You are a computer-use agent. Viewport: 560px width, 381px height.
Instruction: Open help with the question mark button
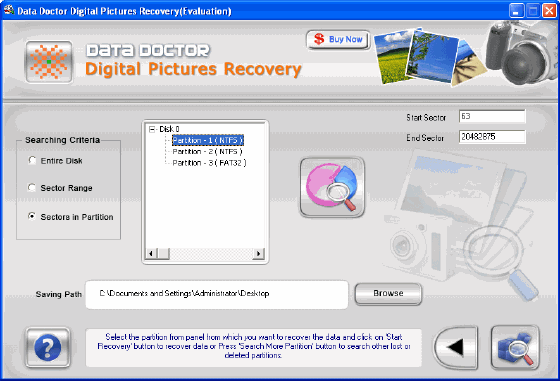click(x=48, y=347)
